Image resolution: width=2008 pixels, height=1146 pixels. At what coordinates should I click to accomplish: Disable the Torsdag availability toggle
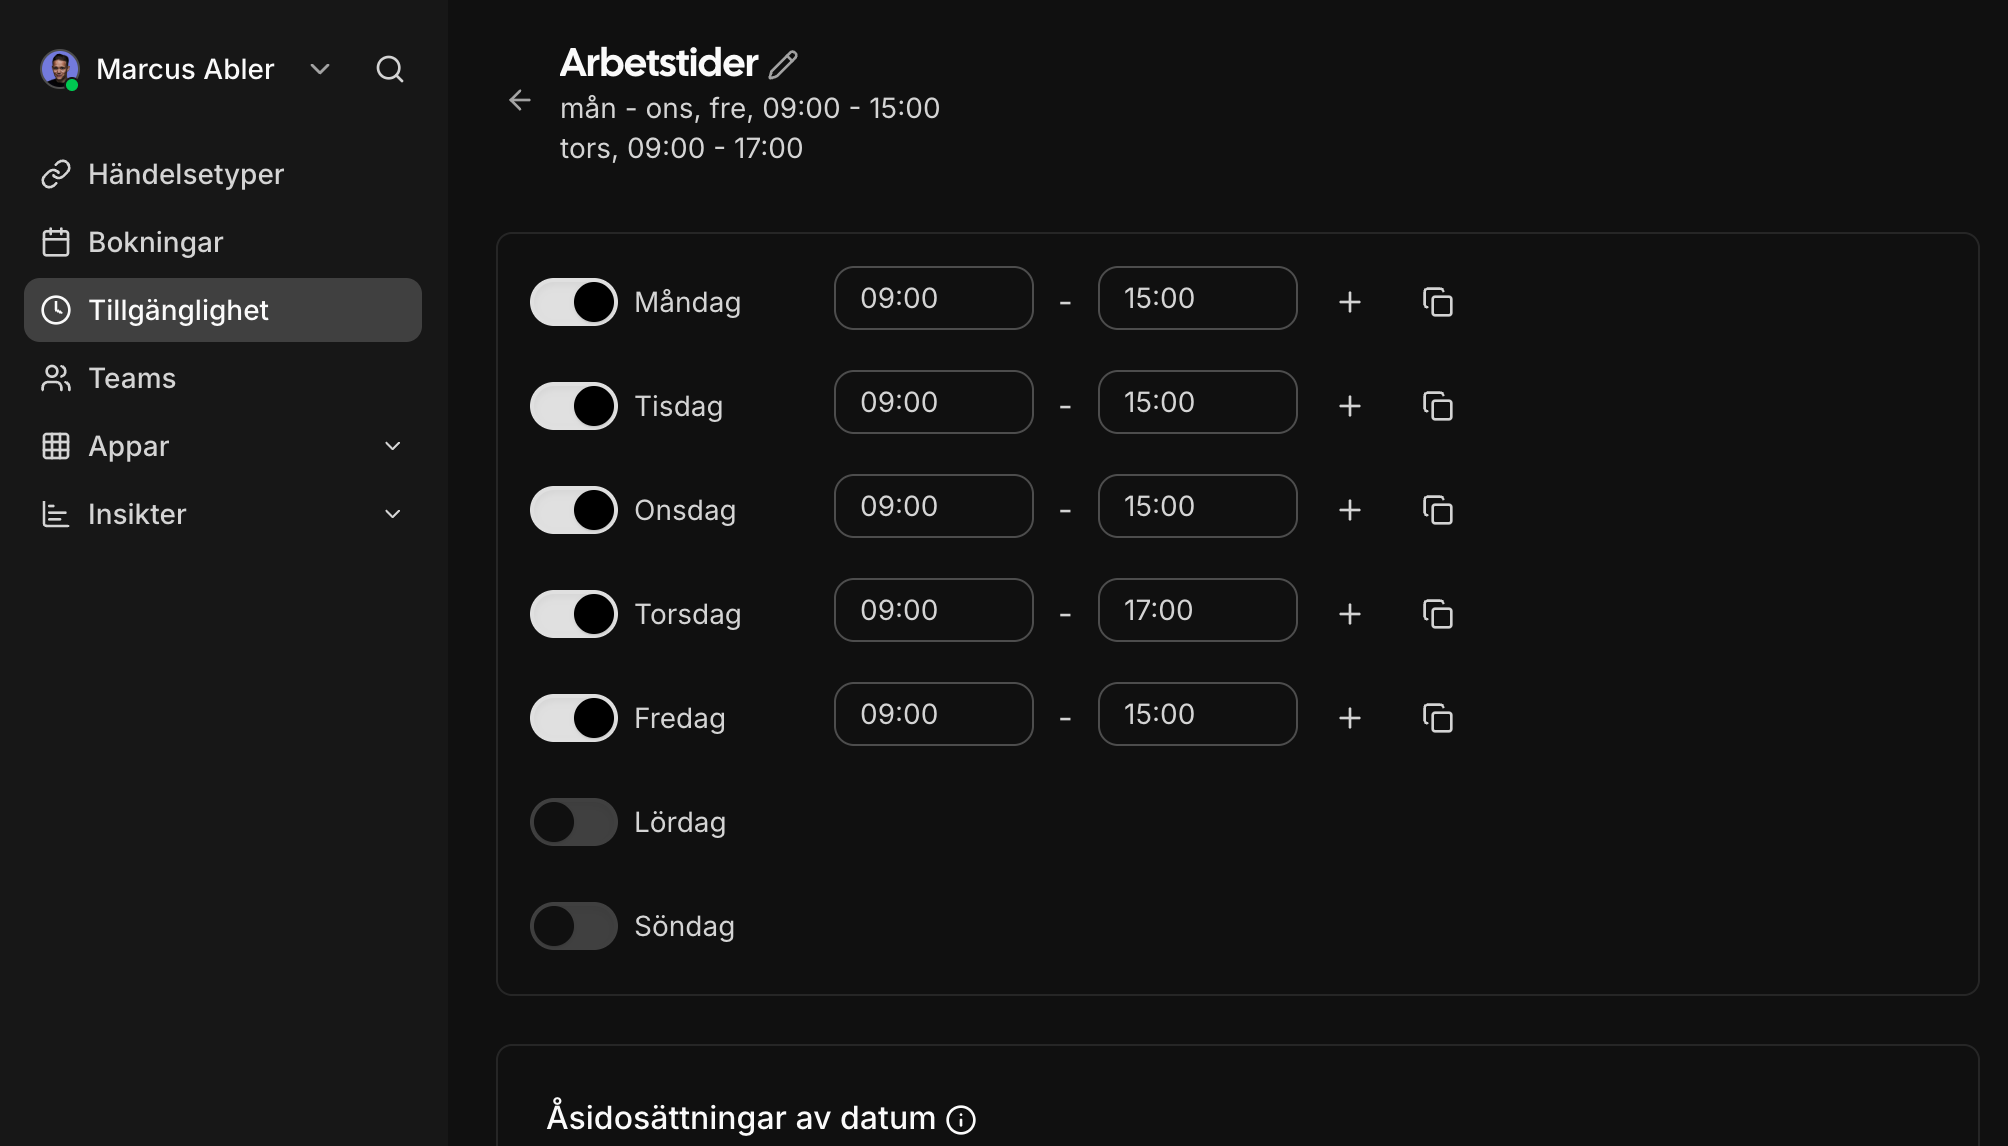573,613
